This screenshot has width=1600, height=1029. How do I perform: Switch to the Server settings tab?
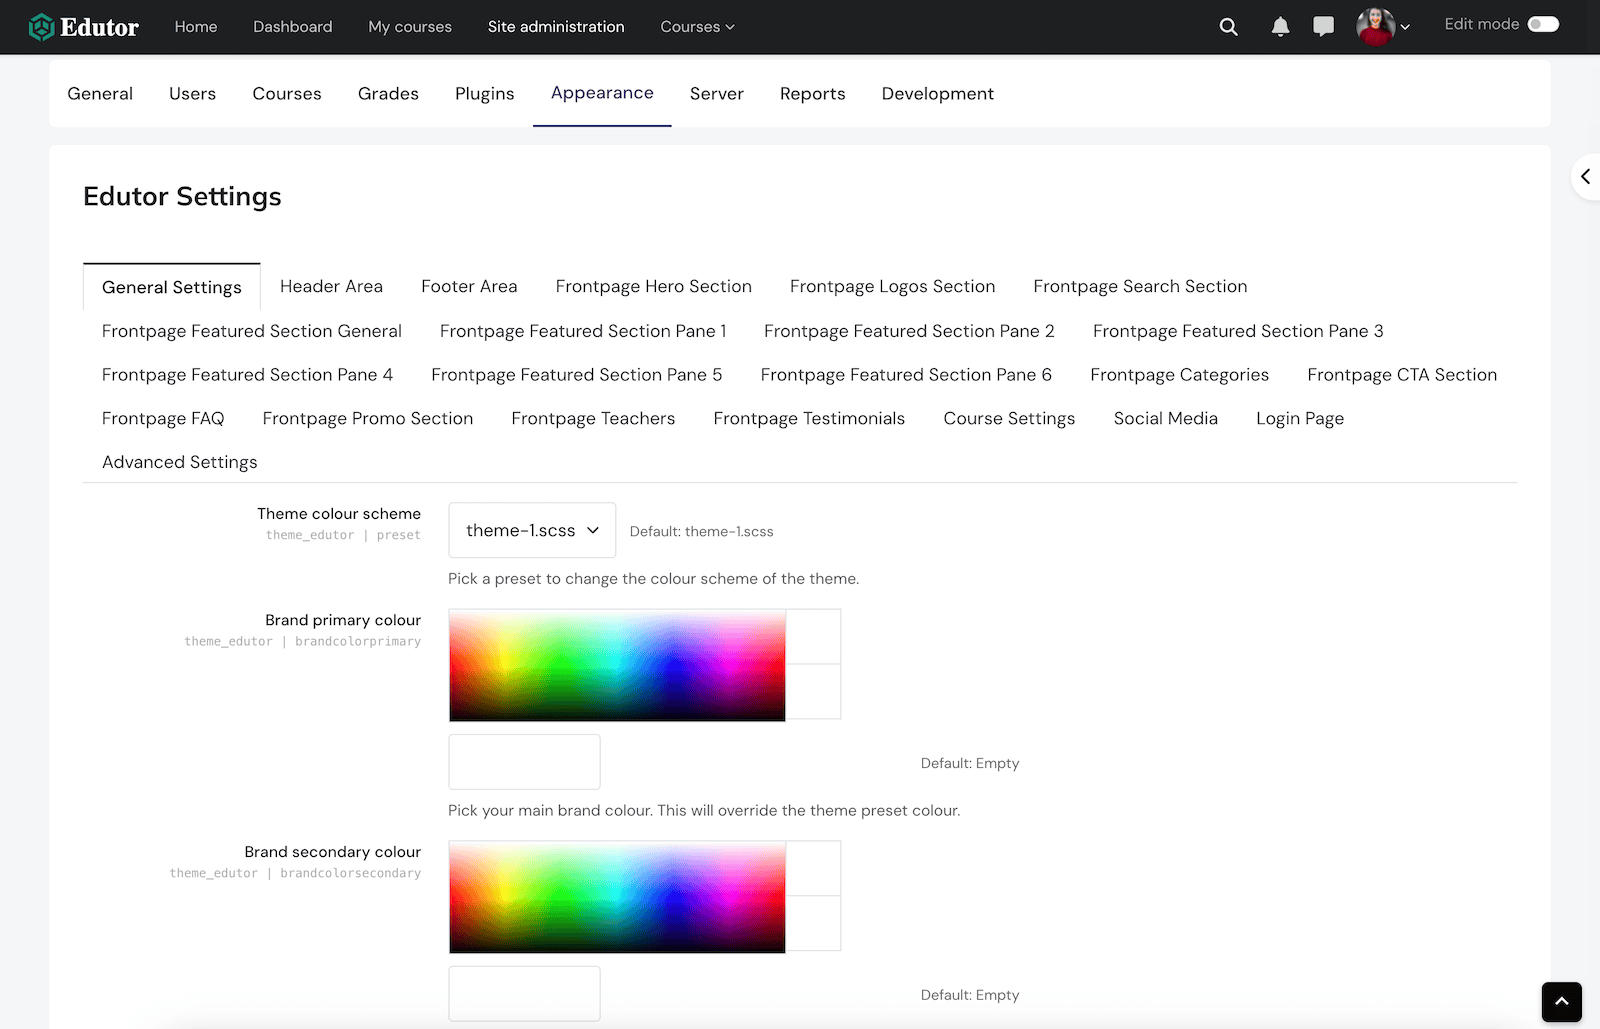pyautogui.click(x=716, y=93)
